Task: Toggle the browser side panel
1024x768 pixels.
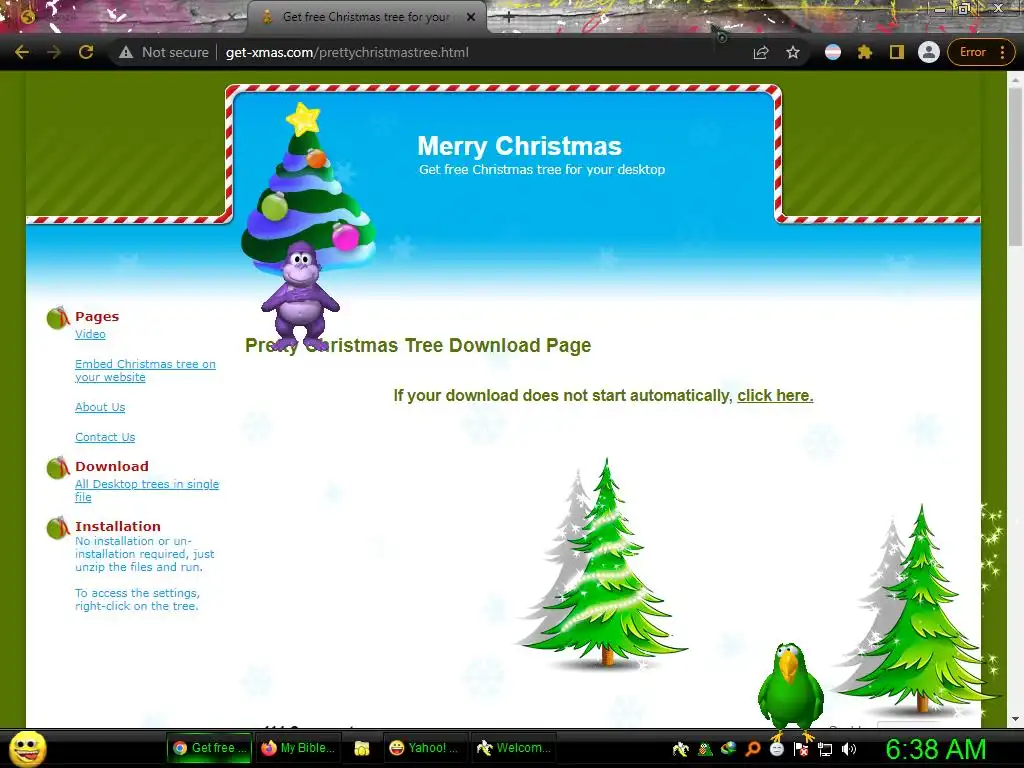Action: click(897, 52)
